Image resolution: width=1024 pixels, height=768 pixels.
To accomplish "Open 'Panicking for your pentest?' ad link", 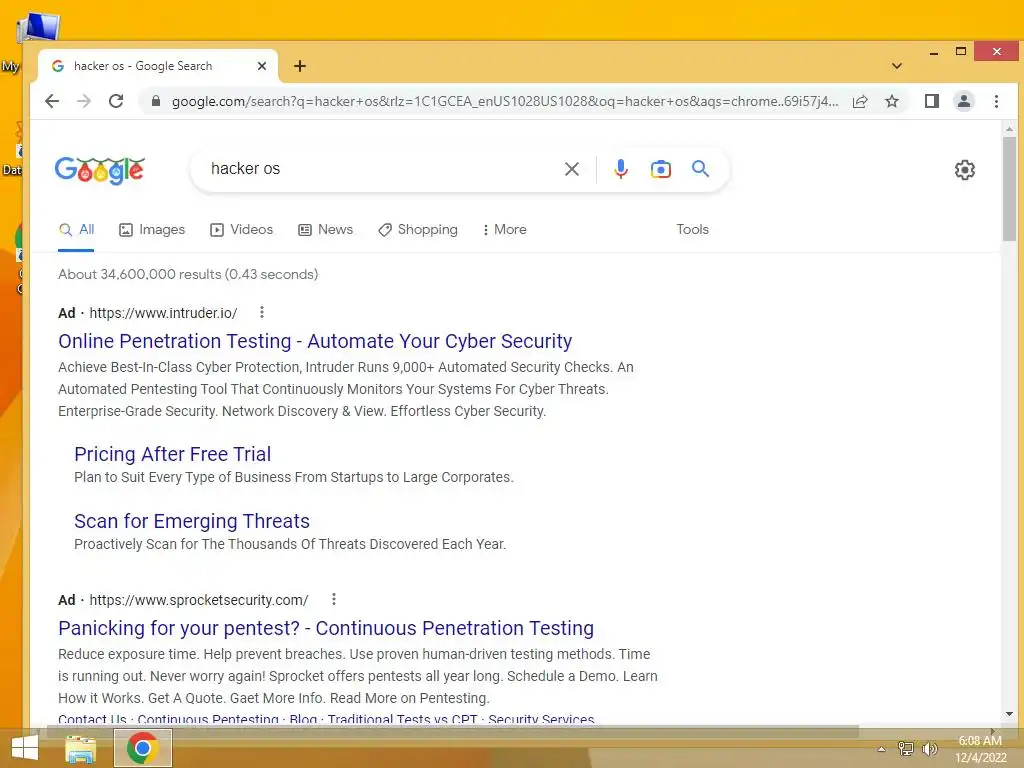I will (326, 628).
